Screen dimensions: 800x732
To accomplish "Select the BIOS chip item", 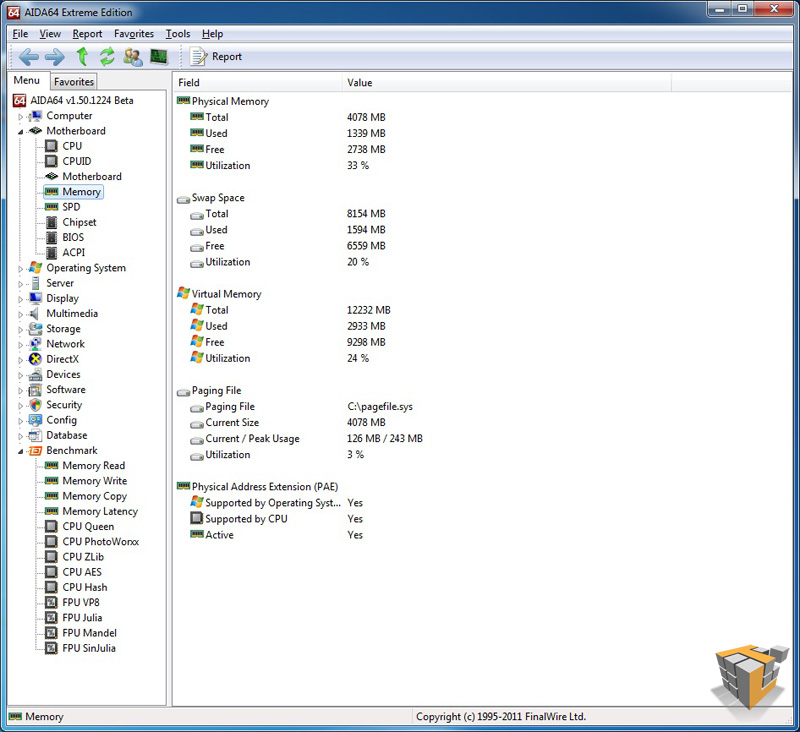I will pos(65,237).
